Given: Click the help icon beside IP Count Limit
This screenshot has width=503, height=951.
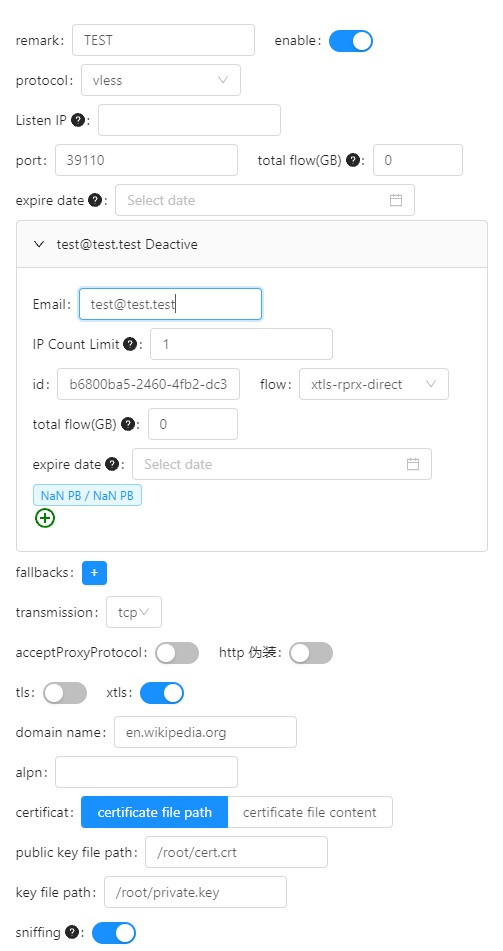Looking at the screenshot, I should click(x=129, y=344).
